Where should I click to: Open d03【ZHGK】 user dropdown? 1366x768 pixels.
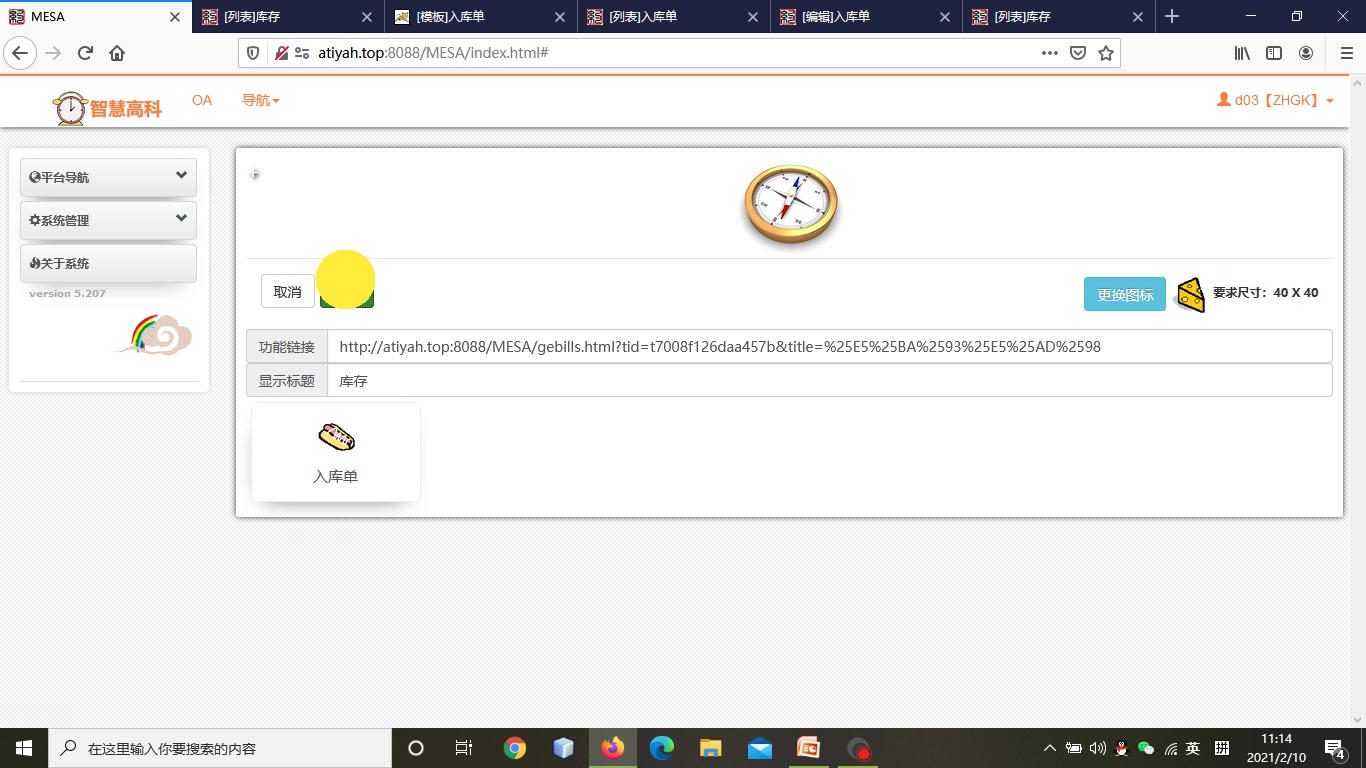pos(1275,100)
